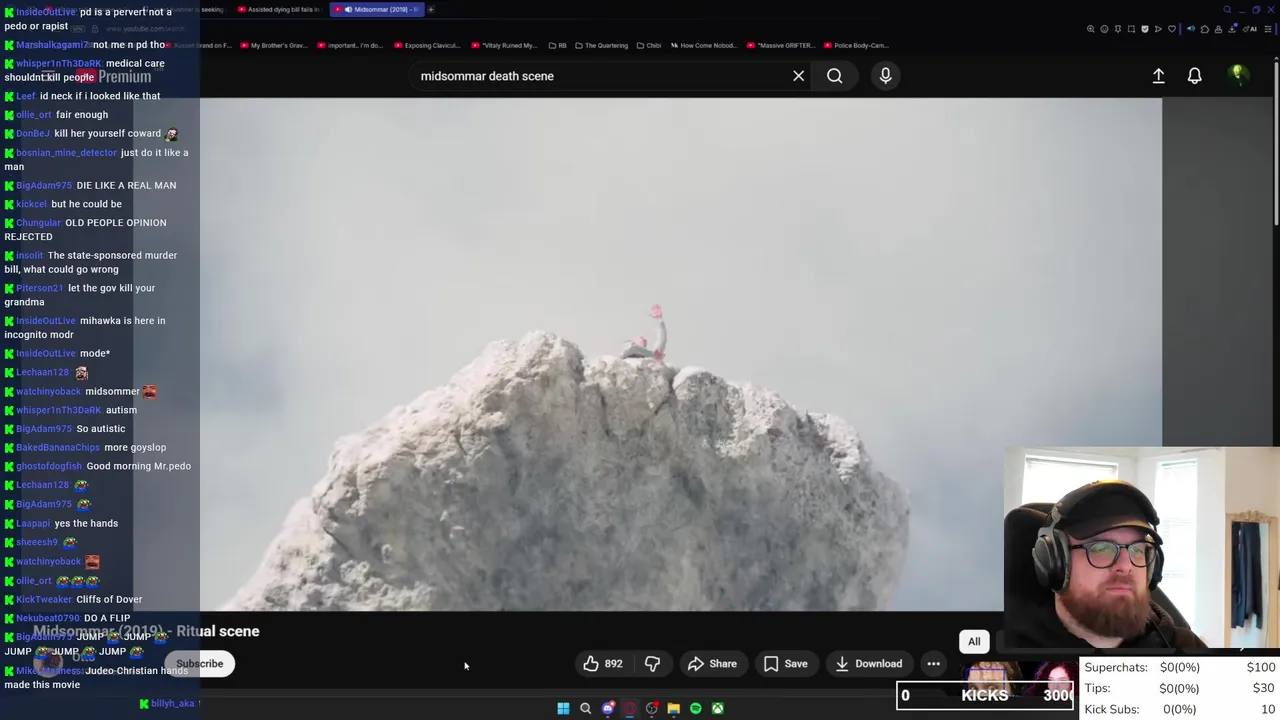Click the smiley face browser toolbar icon
1280x720 pixels.
[1104, 29]
